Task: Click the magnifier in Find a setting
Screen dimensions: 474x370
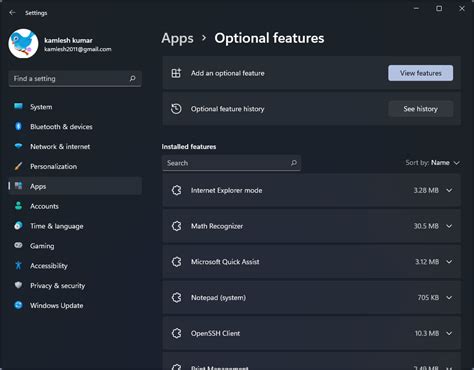Action: (132, 79)
